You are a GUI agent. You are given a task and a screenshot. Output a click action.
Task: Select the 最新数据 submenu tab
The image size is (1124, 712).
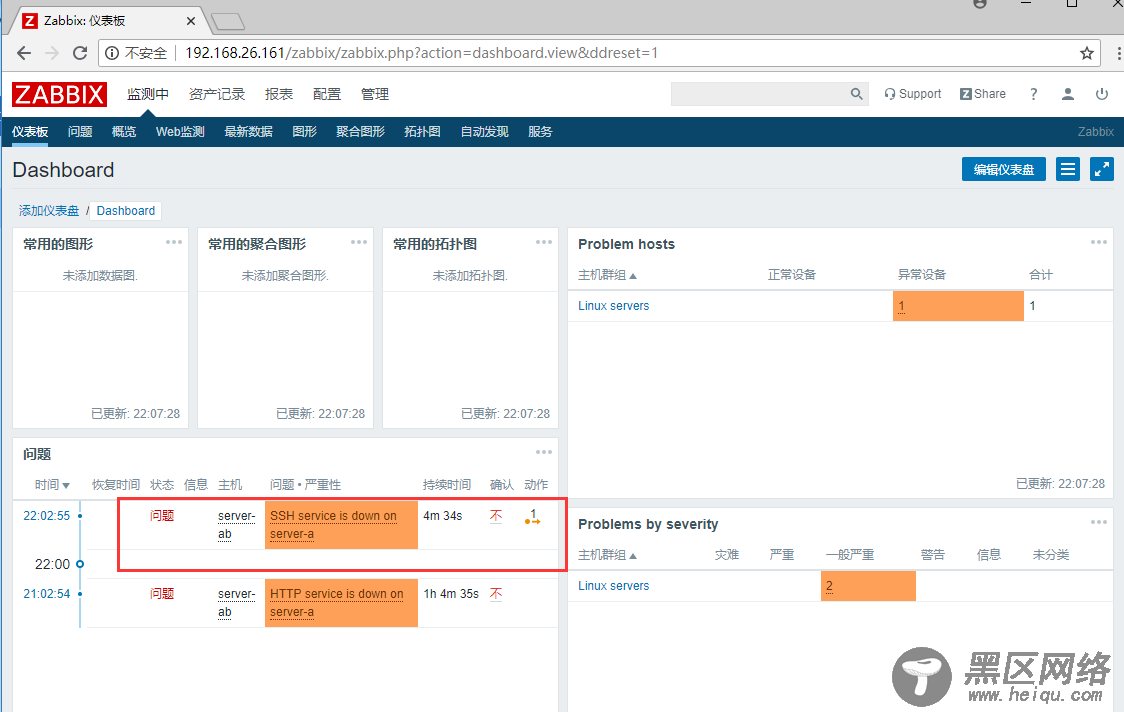point(249,132)
